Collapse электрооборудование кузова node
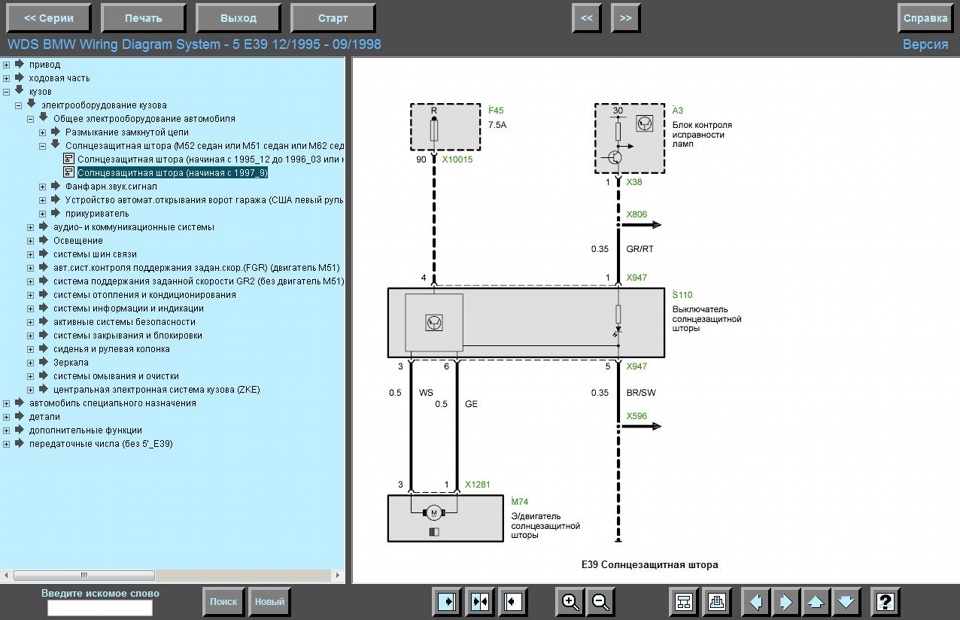 coord(18,105)
